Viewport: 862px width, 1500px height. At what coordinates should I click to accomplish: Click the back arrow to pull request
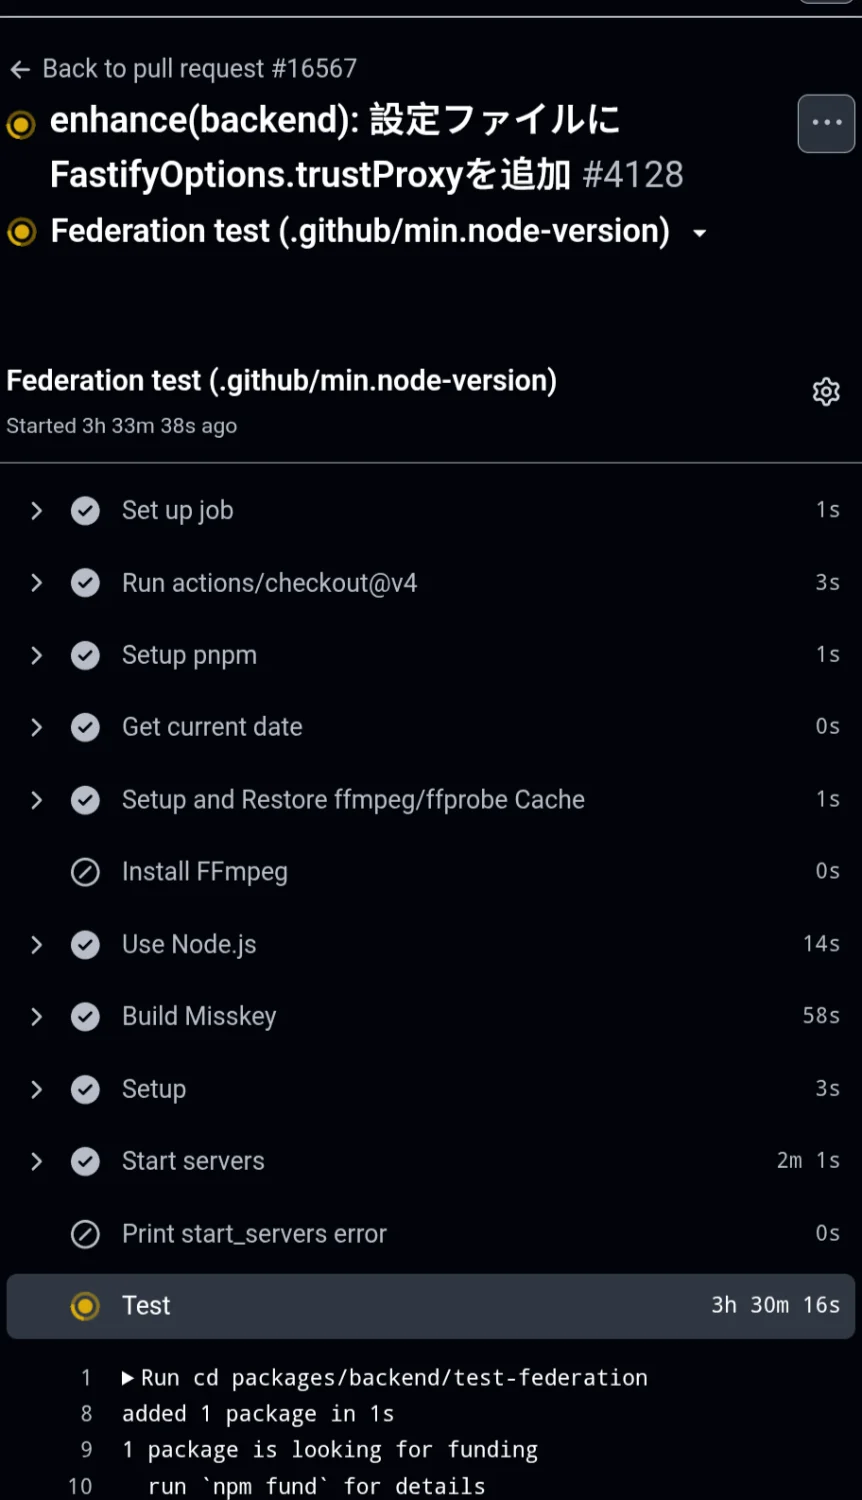(20, 69)
